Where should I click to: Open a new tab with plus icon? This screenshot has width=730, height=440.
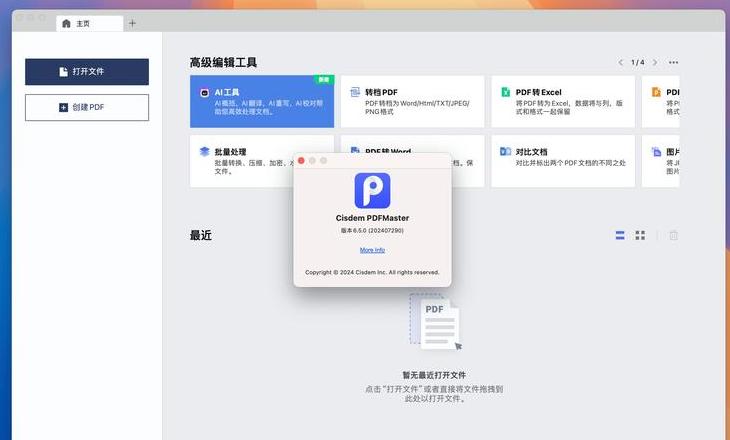click(132, 23)
